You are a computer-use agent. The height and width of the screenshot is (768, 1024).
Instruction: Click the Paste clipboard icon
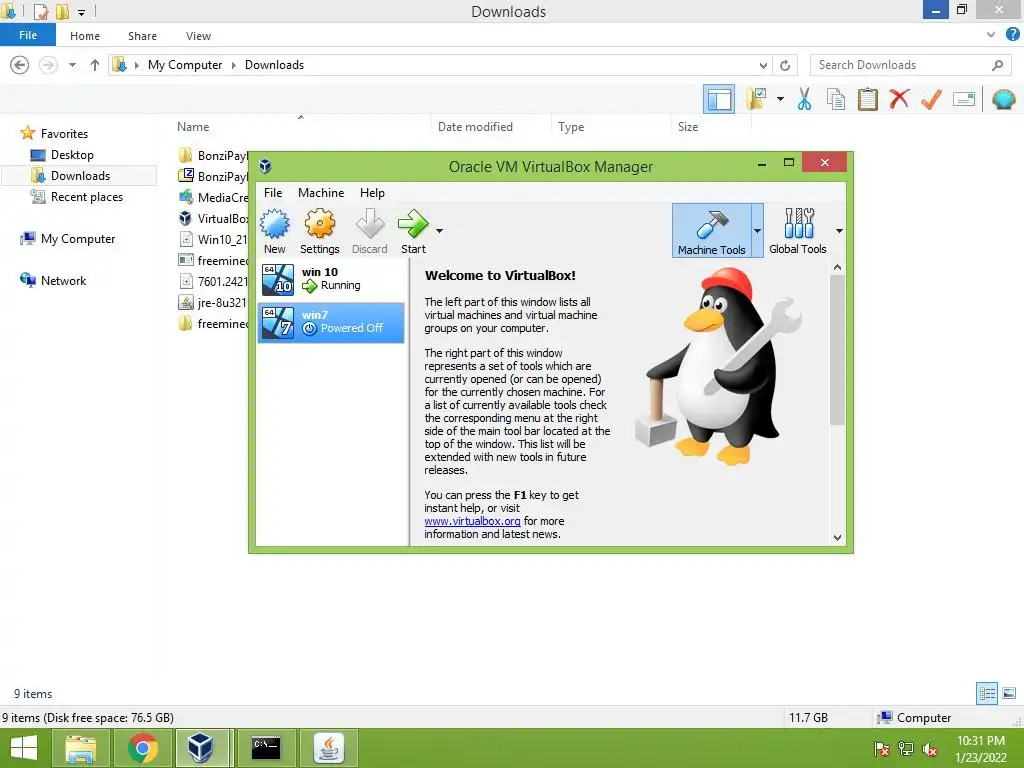[x=867, y=99]
